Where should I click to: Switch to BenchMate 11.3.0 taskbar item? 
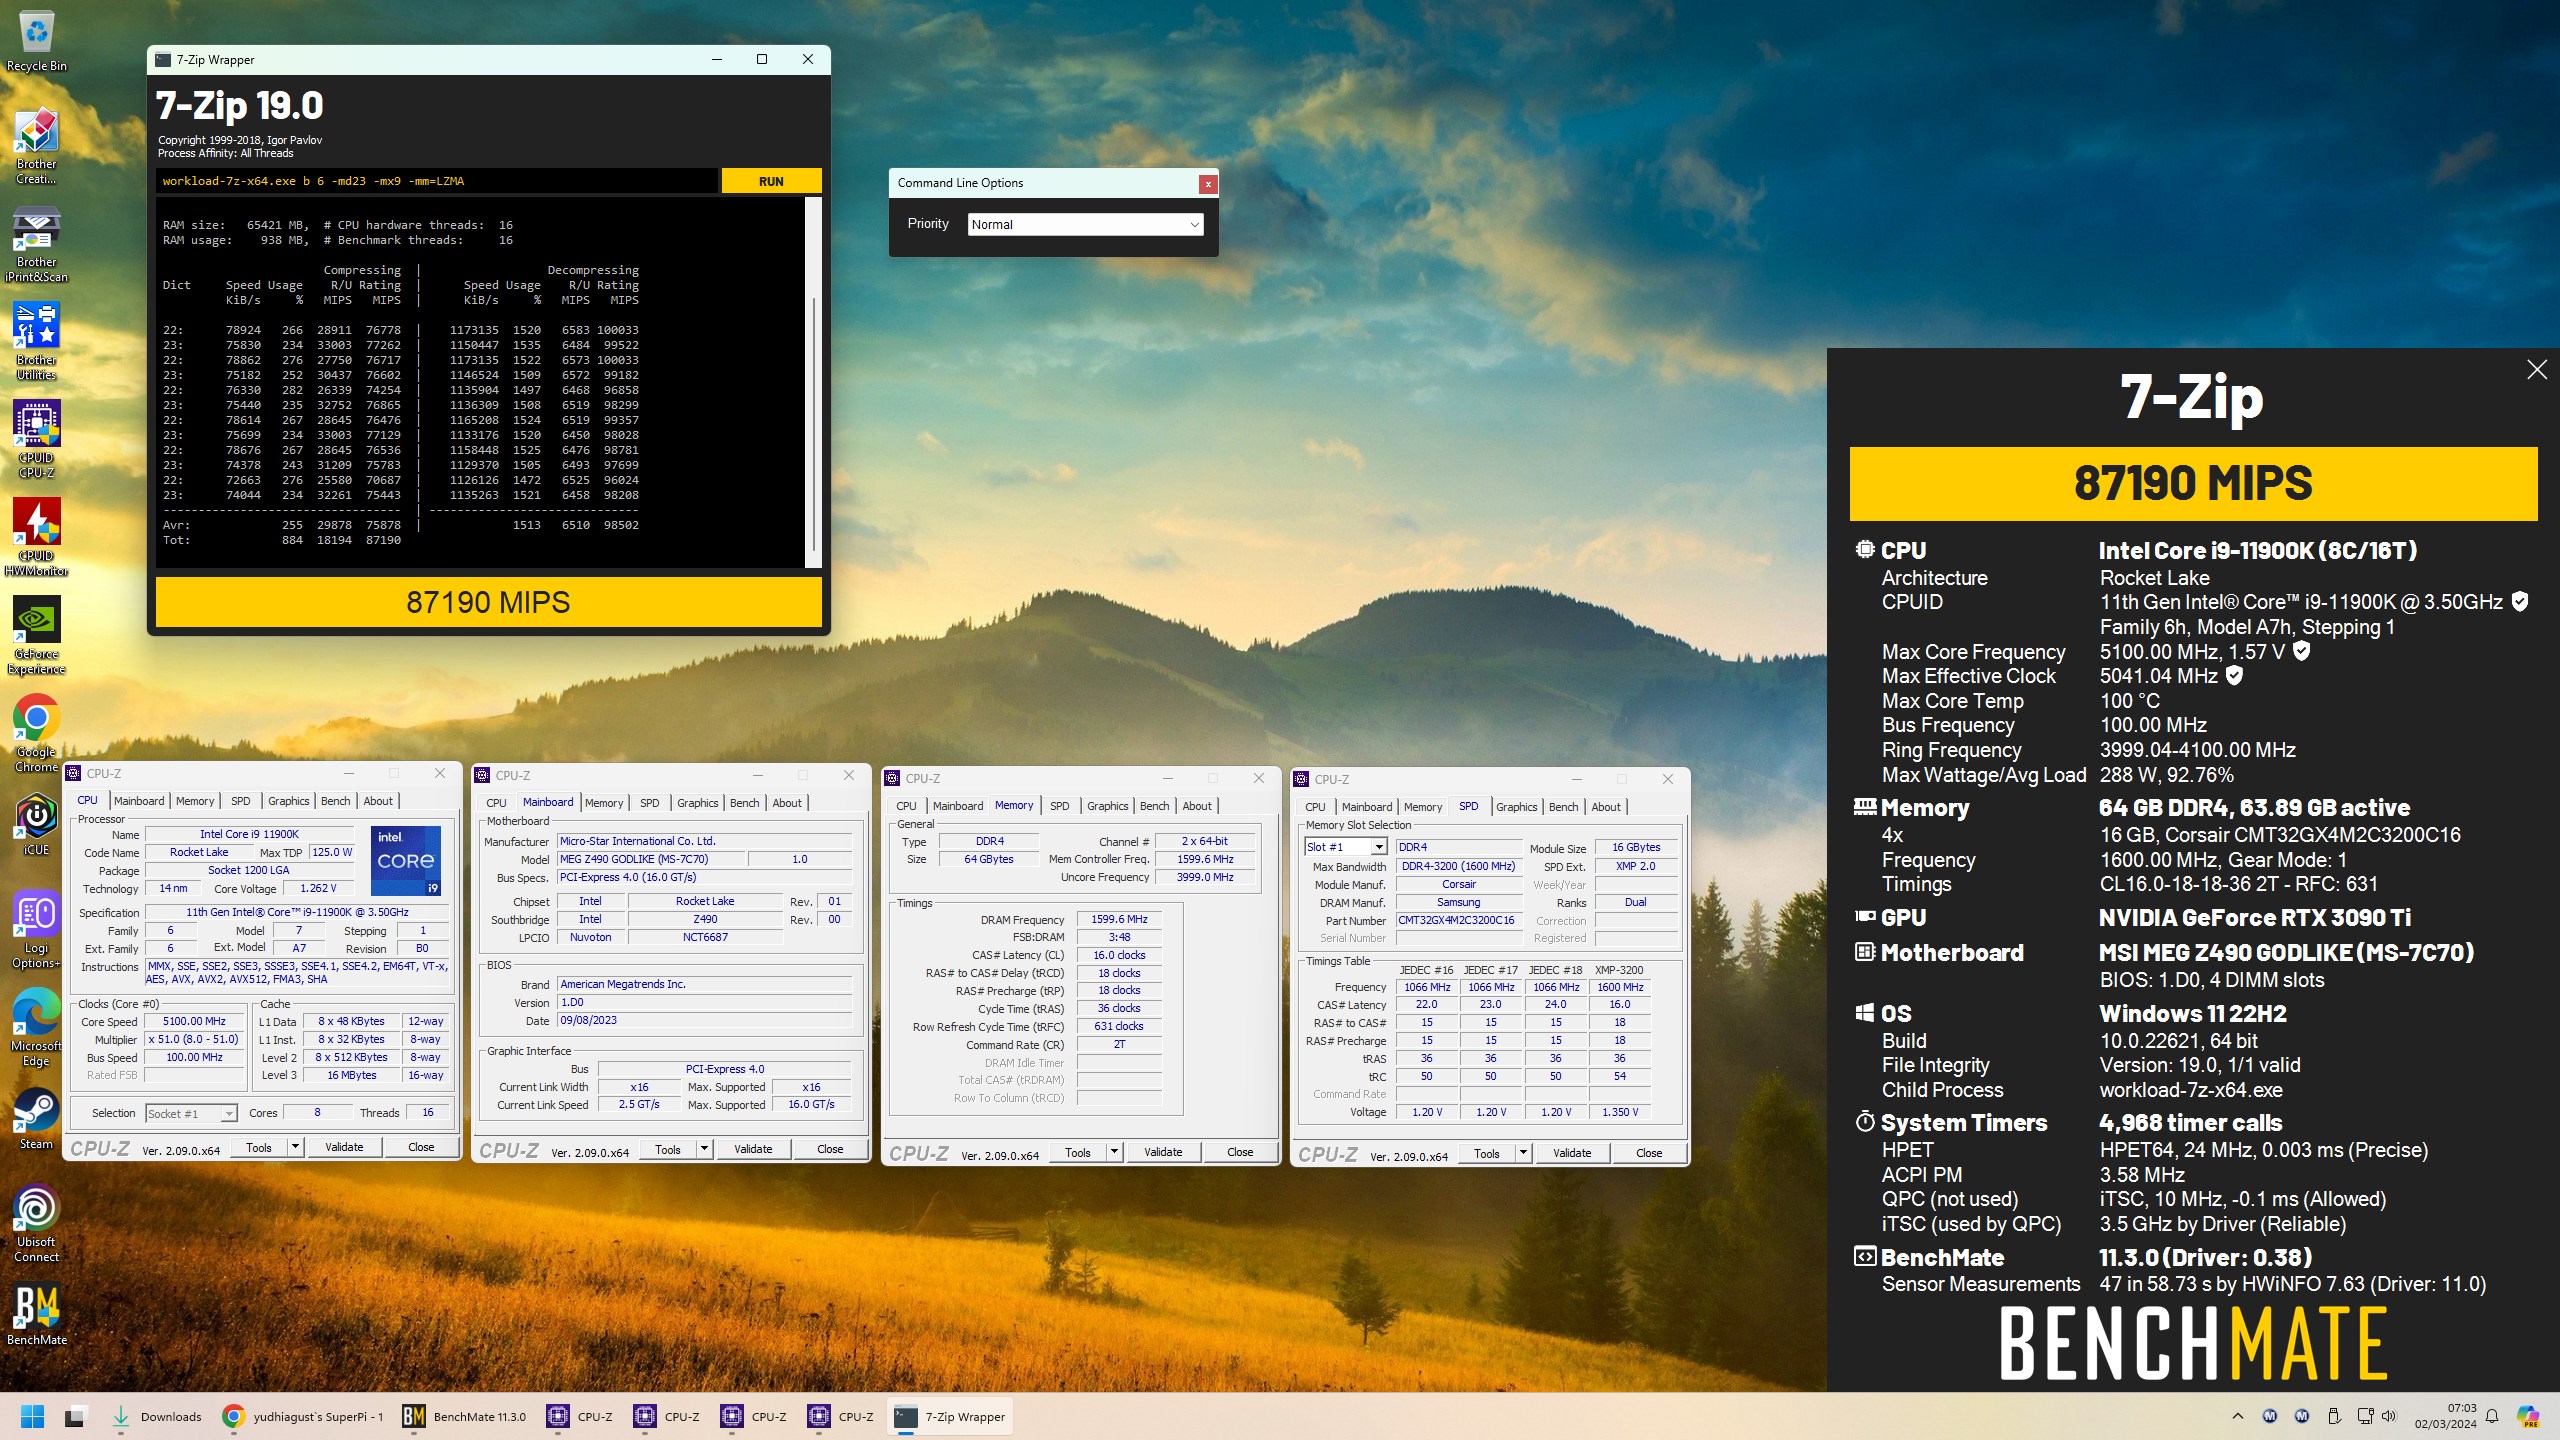(x=464, y=1416)
